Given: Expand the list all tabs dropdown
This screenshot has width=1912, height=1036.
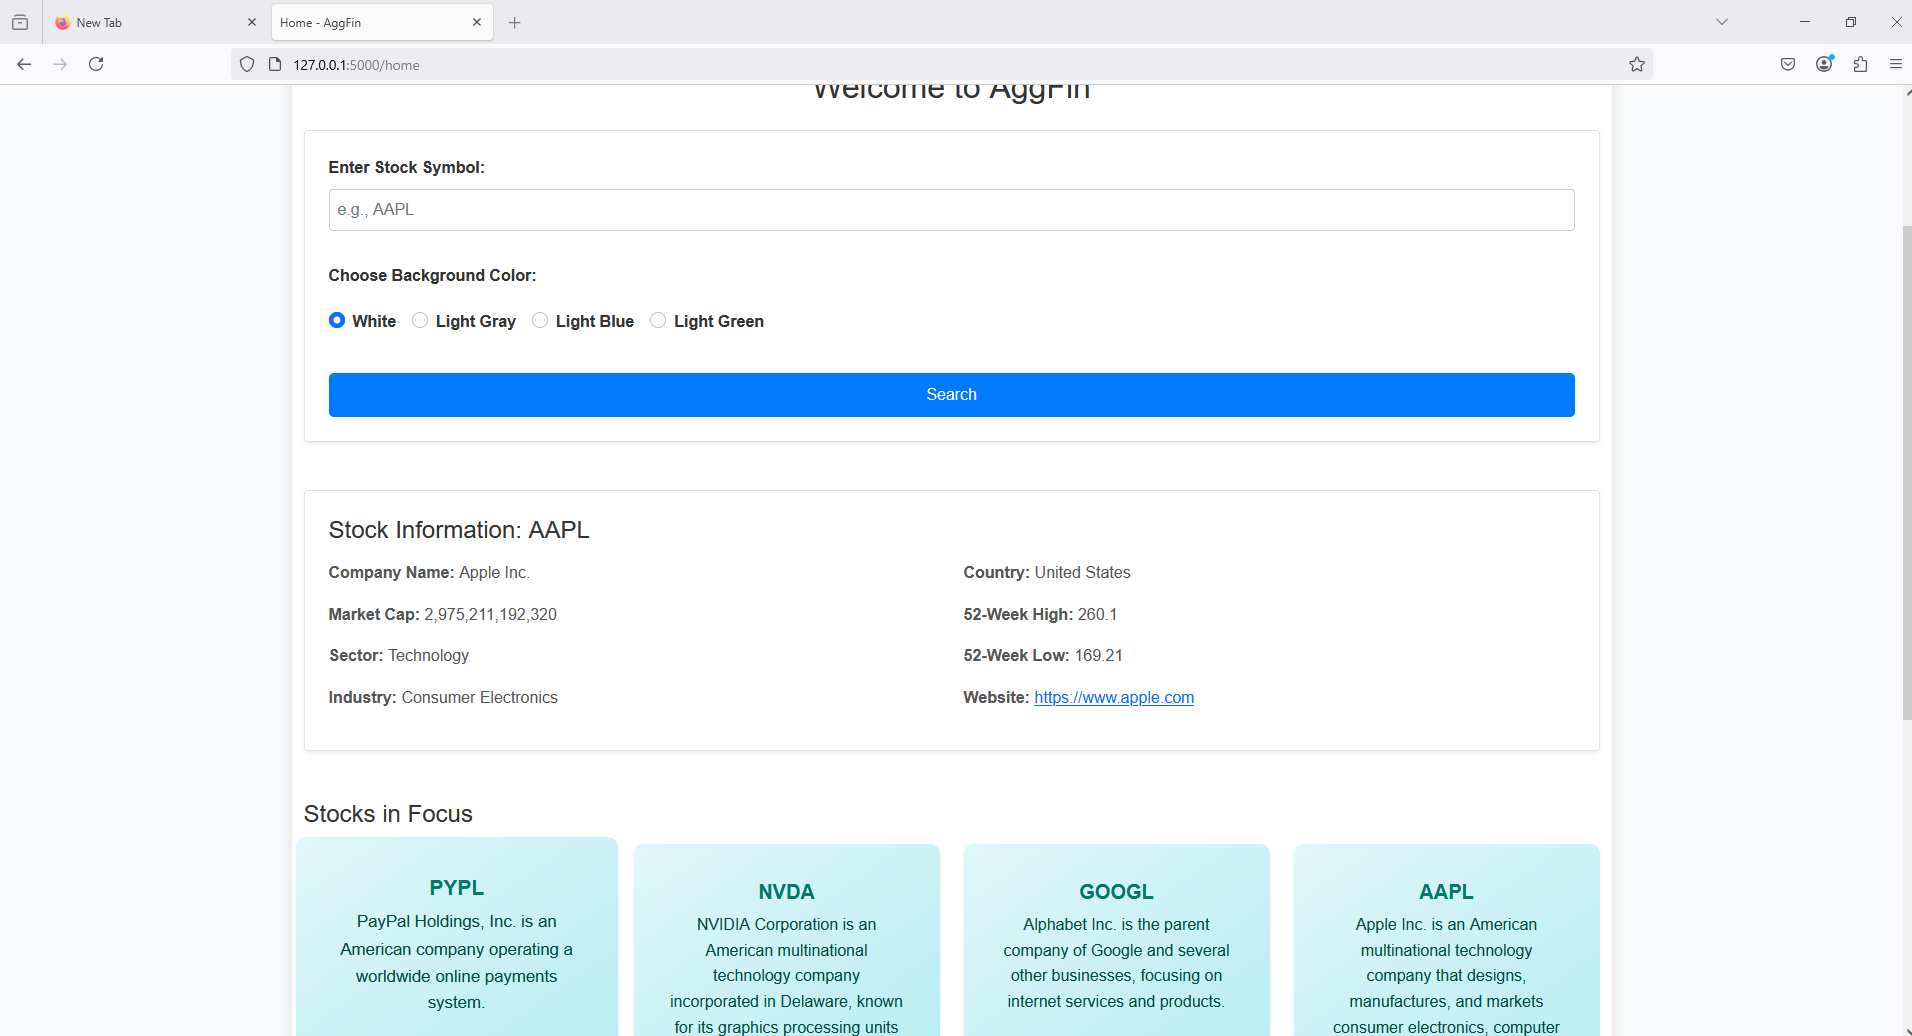Looking at the screenshot, I should pyautogui.click(x=1722, y=22).
